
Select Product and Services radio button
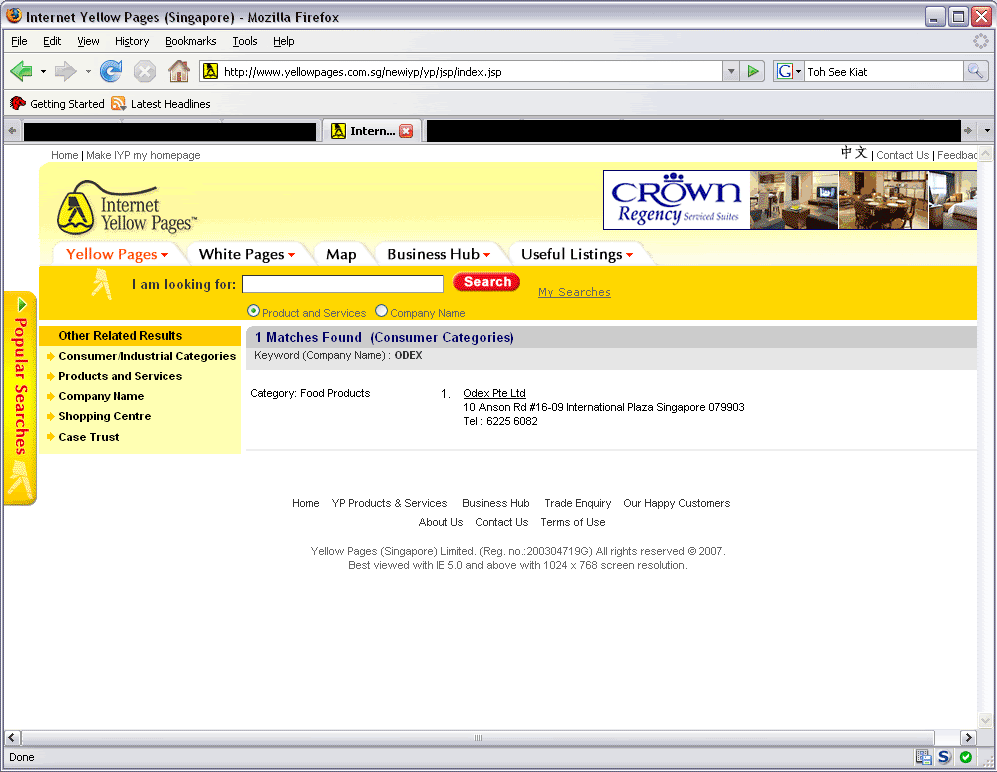click(x=253, y=311)
